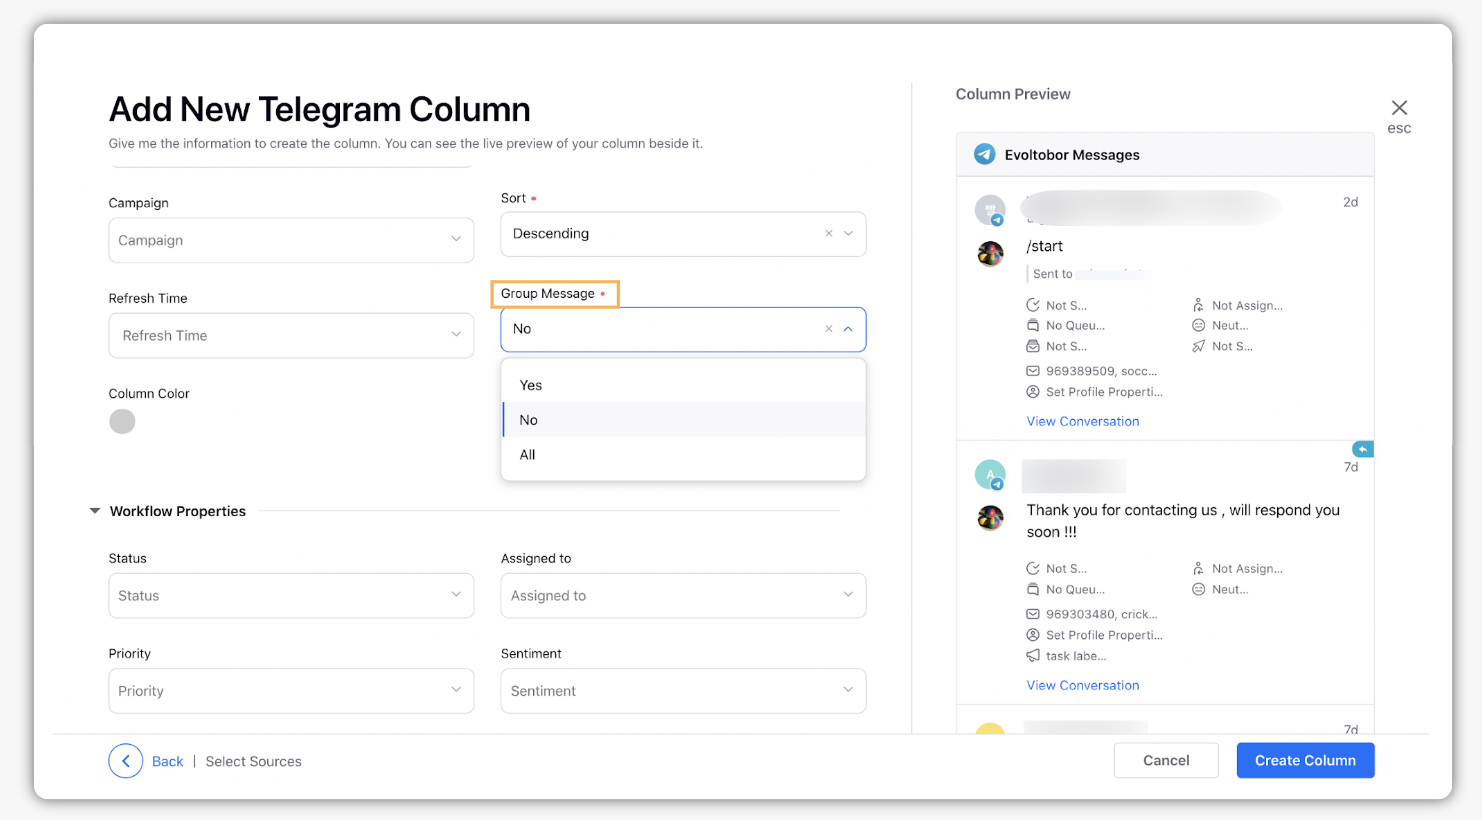Clear the No value in Group Message
The height and width of the screenshot is (820, 1482).
pos(828,329)
